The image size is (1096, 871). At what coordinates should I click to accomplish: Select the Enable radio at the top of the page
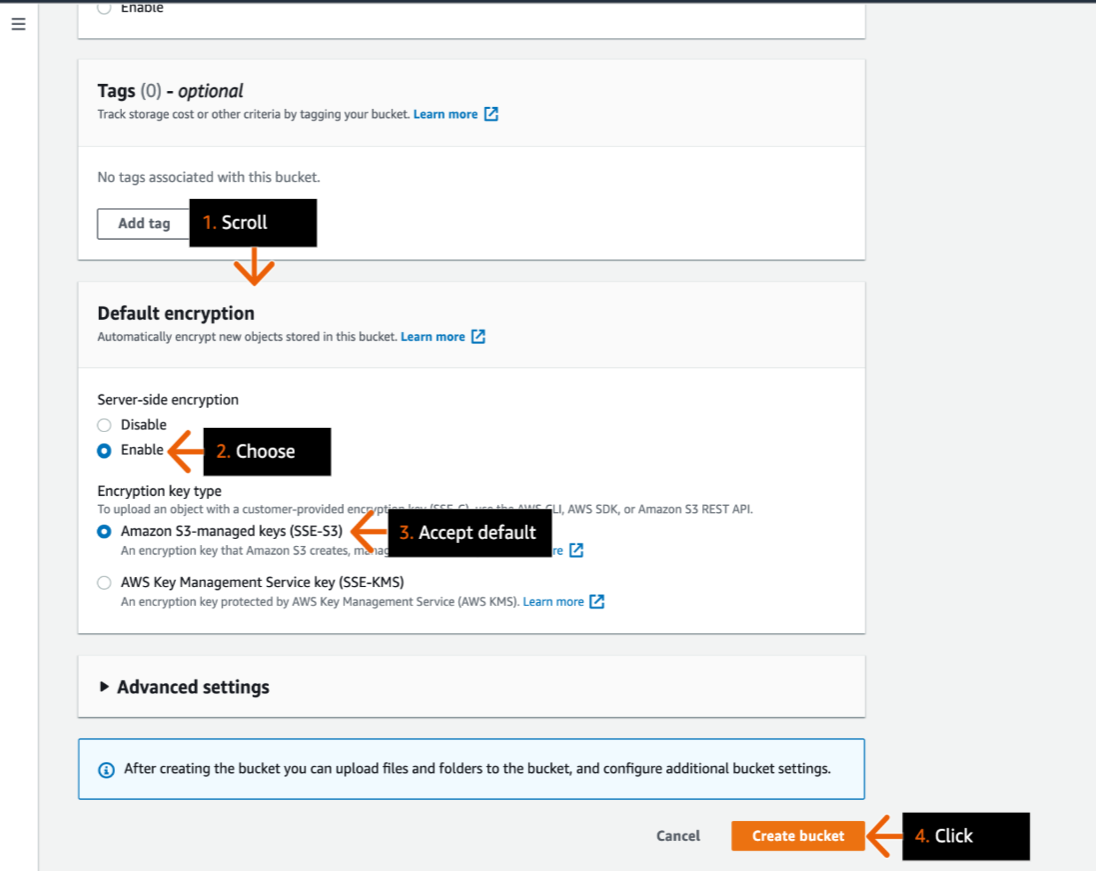pos(104,7)
